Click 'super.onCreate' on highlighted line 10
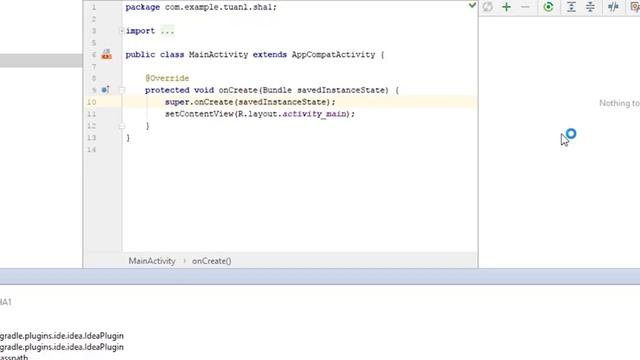The width and height of the screenshot is (640, 360). click(x=199, y=102)
